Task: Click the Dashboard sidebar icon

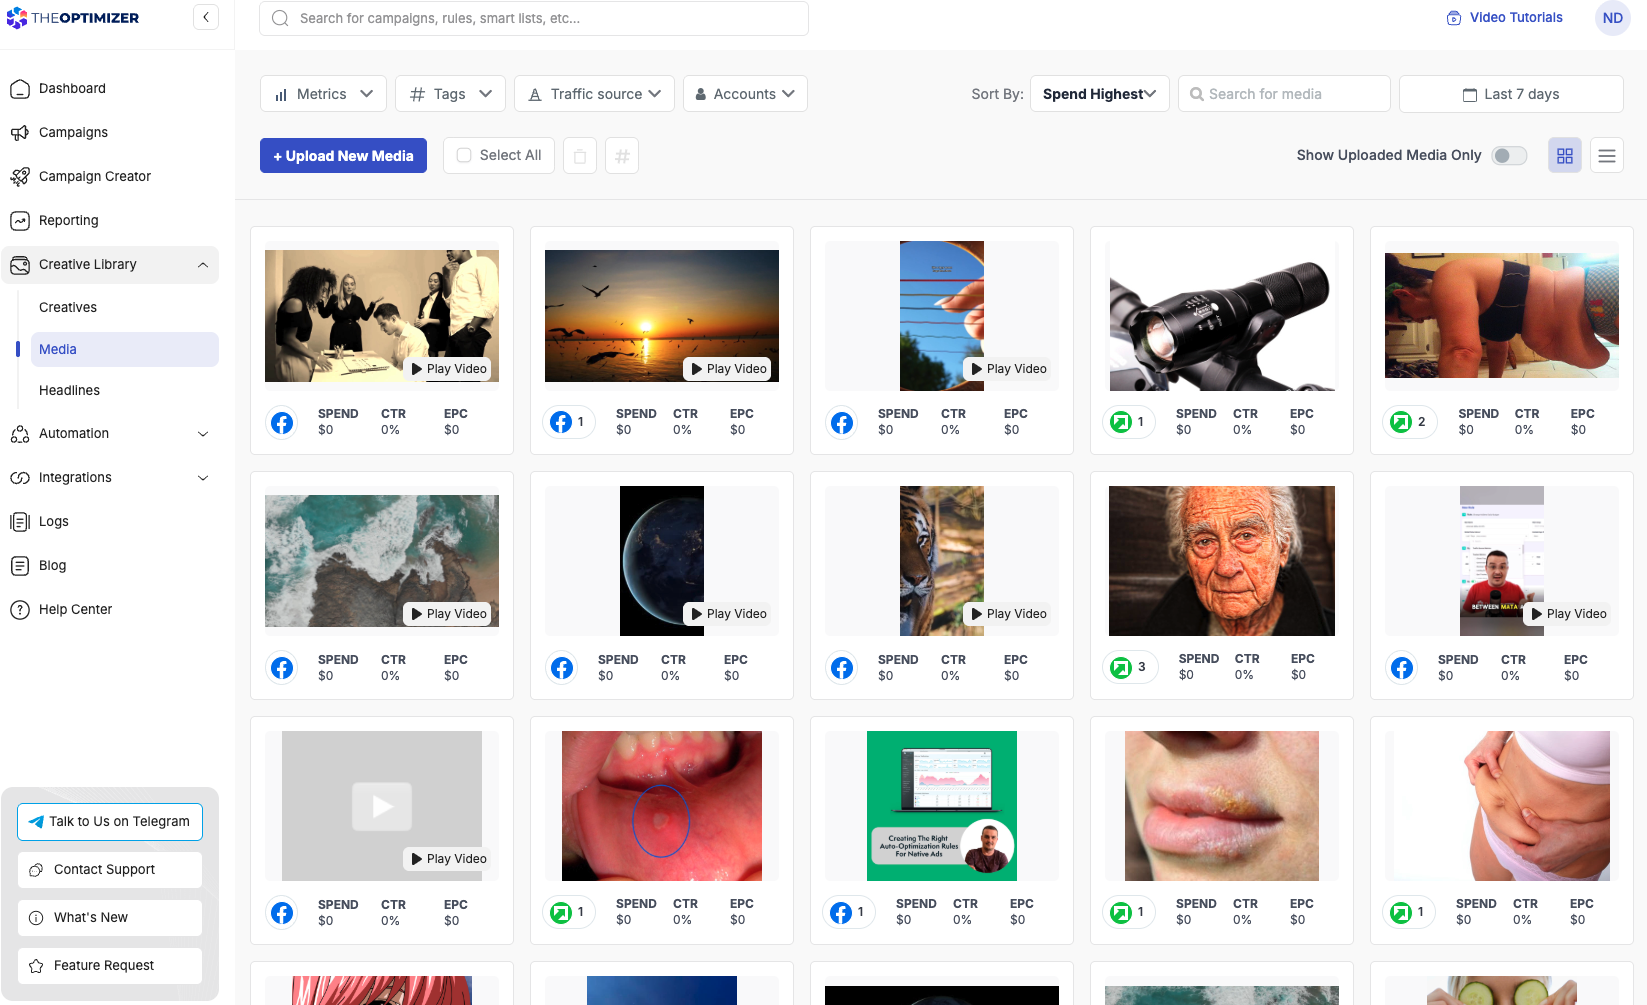Action: coord(20,89)
